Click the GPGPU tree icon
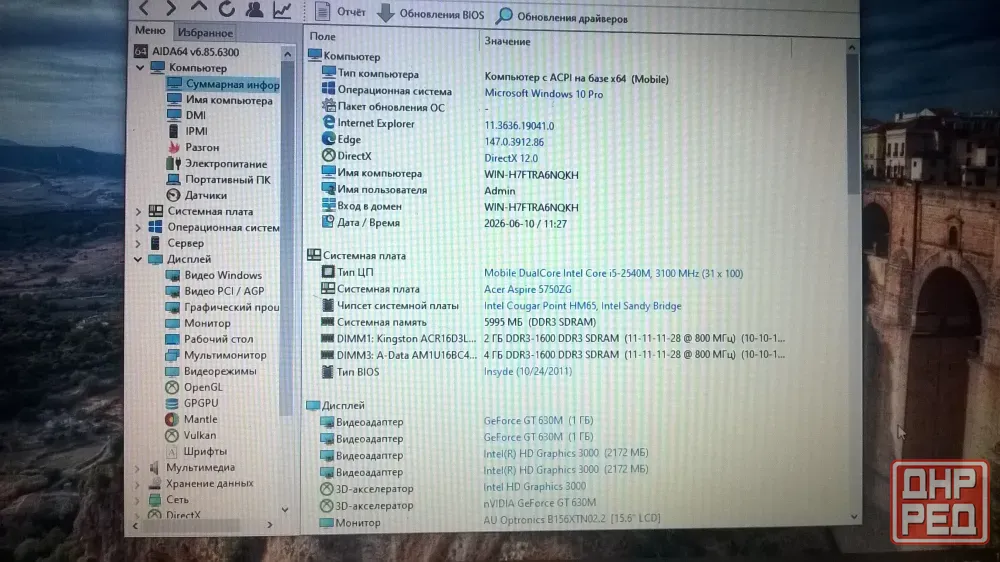The width and height of the screenshot is (1000, 562). tap(172, 403)
